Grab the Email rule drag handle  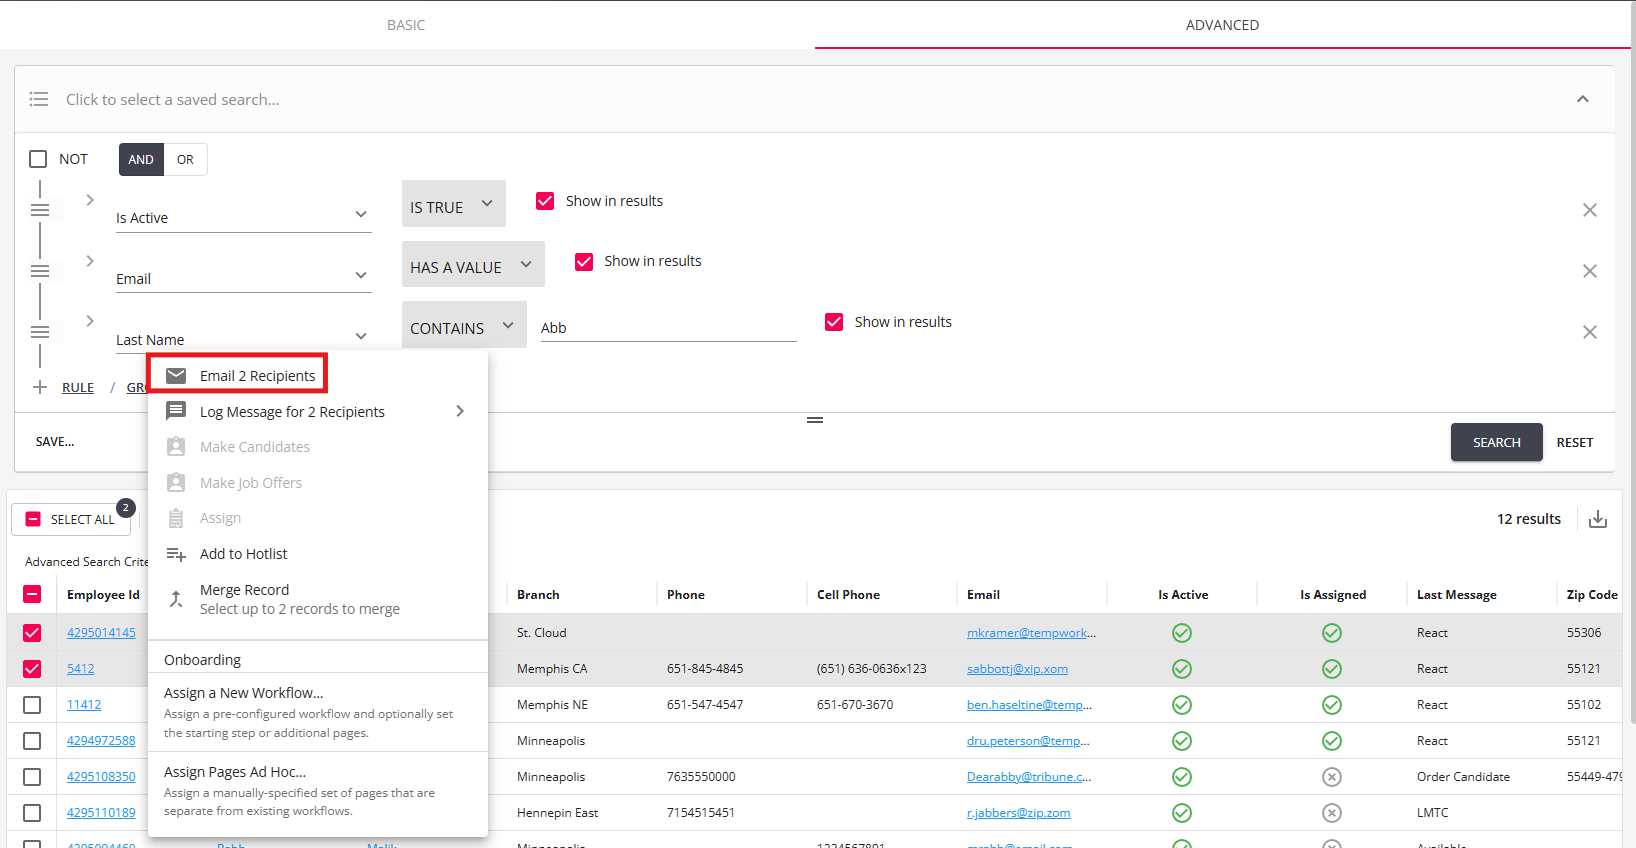[x=40, y=271]
